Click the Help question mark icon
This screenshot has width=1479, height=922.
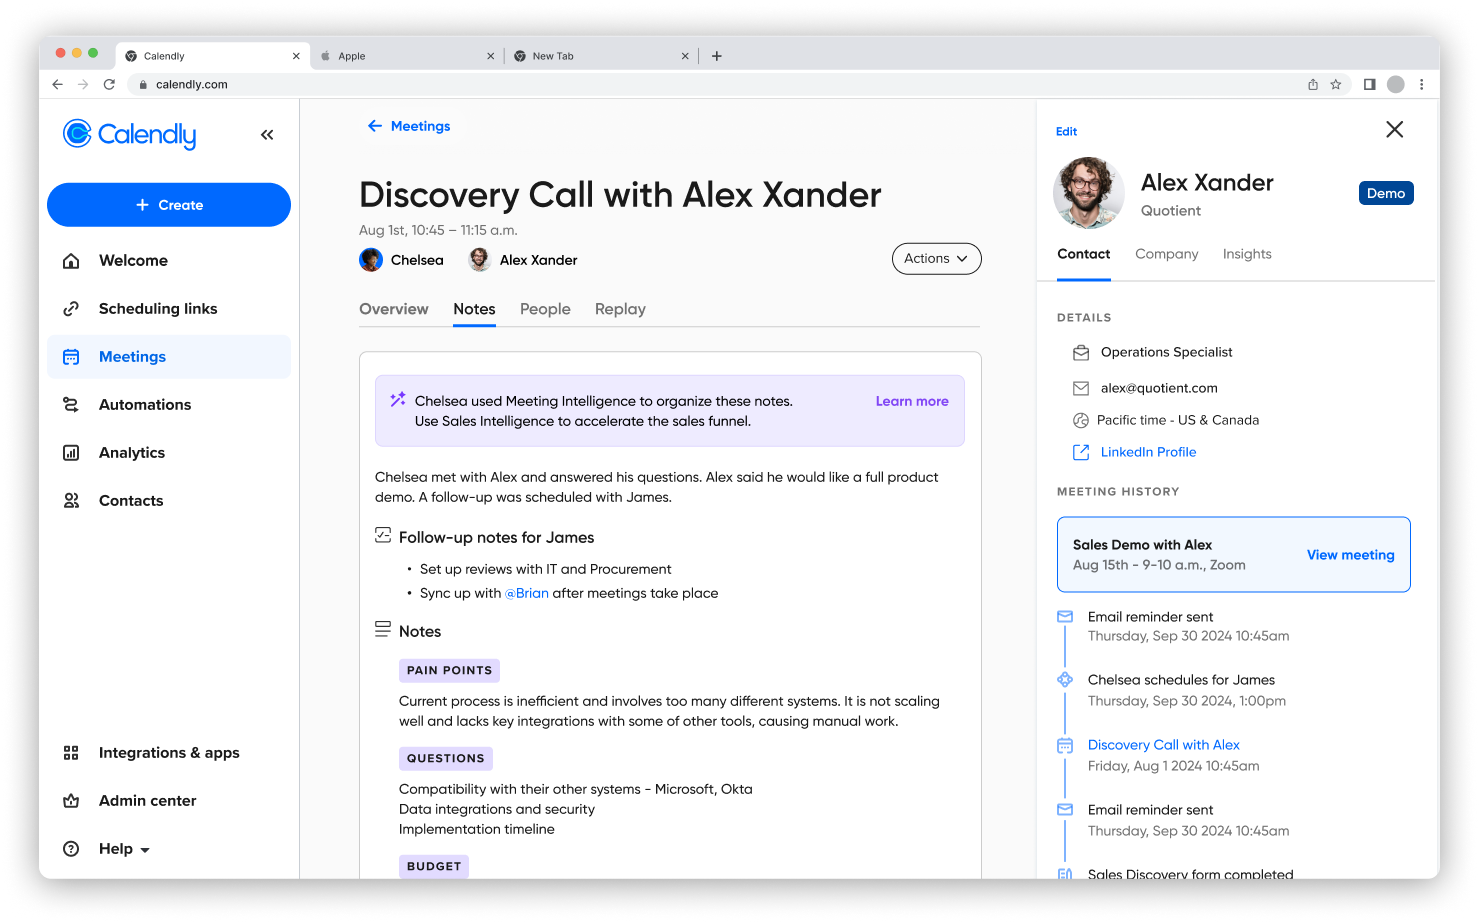(x=71, y=849)
